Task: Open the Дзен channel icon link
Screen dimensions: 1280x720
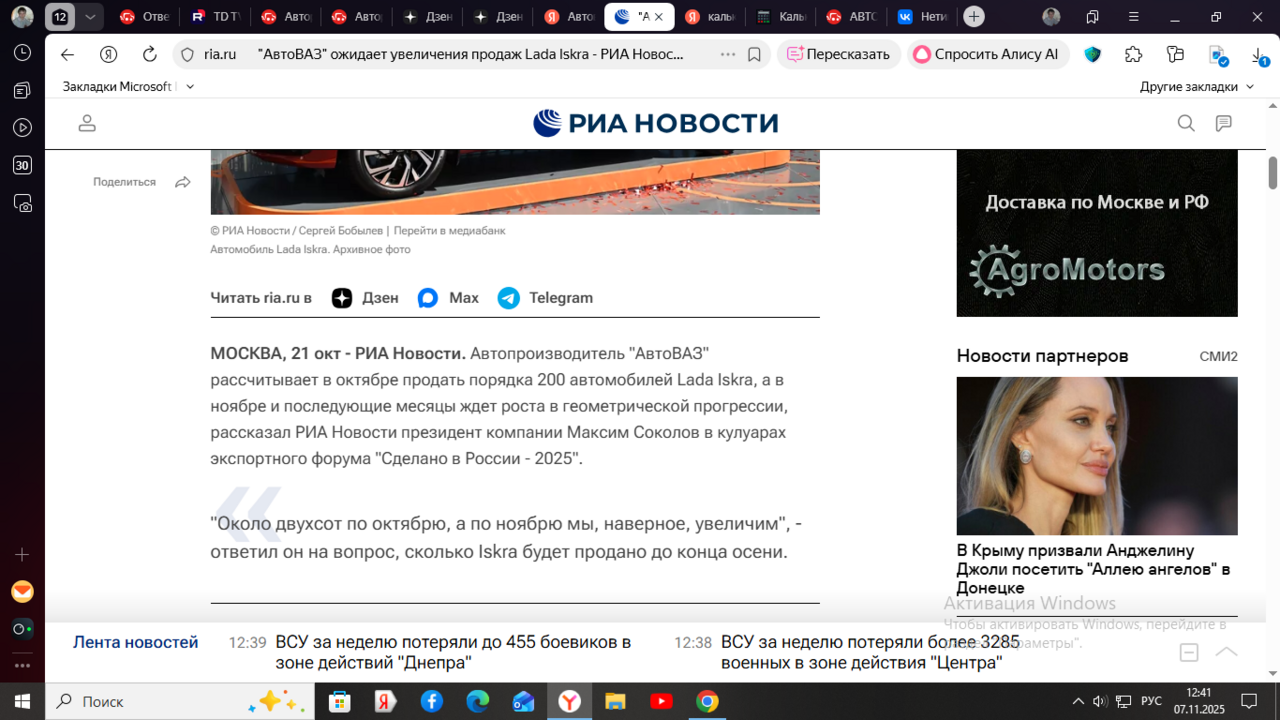Action: coord(342,298)
